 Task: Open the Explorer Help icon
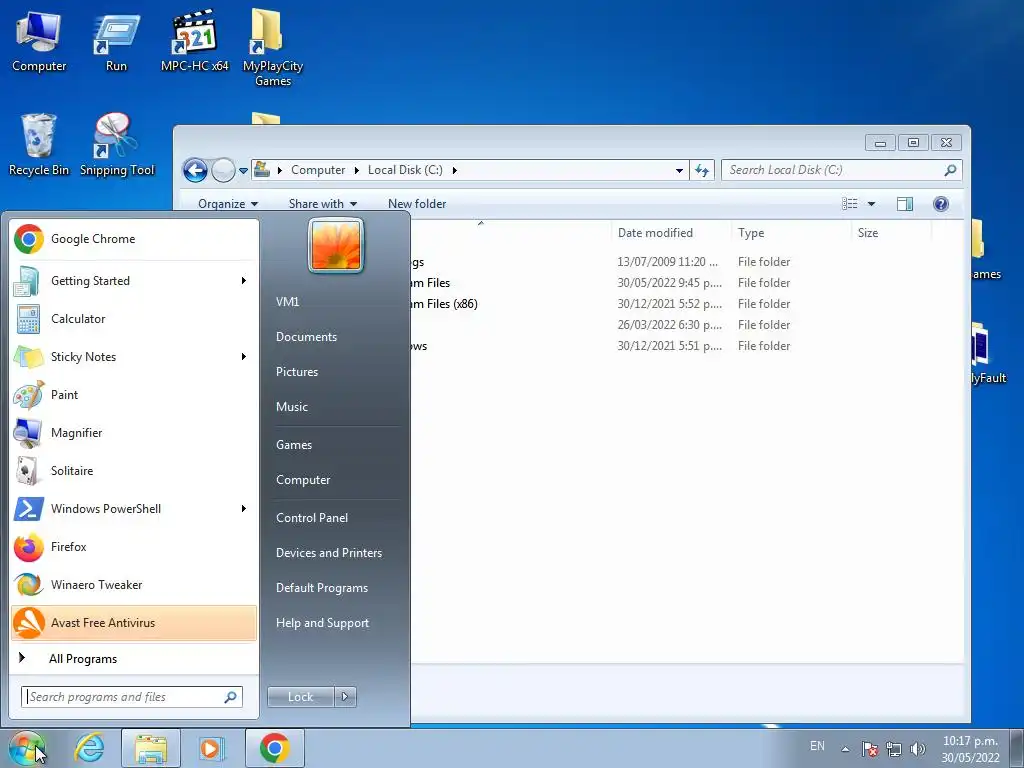coord(940,204)
